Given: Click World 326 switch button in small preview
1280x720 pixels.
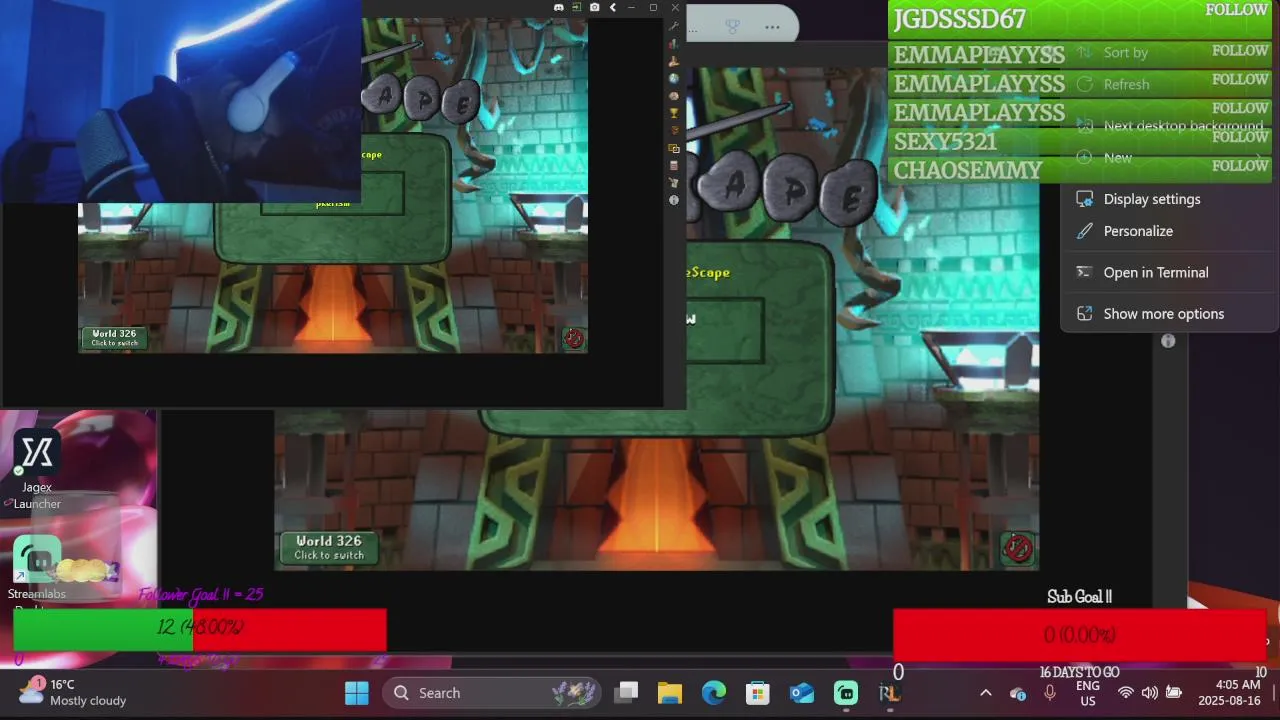Looking at the screenshot, I should [114, 338].
